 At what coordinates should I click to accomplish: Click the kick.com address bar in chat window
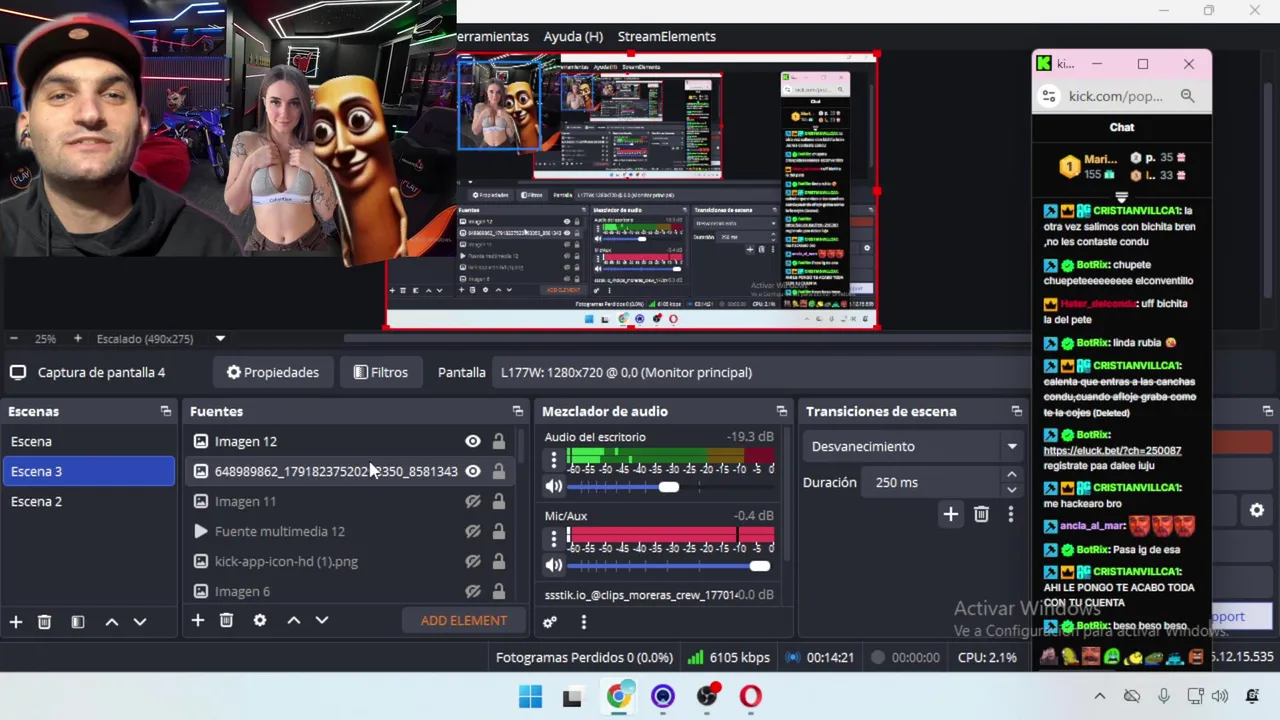(1116, 96)
